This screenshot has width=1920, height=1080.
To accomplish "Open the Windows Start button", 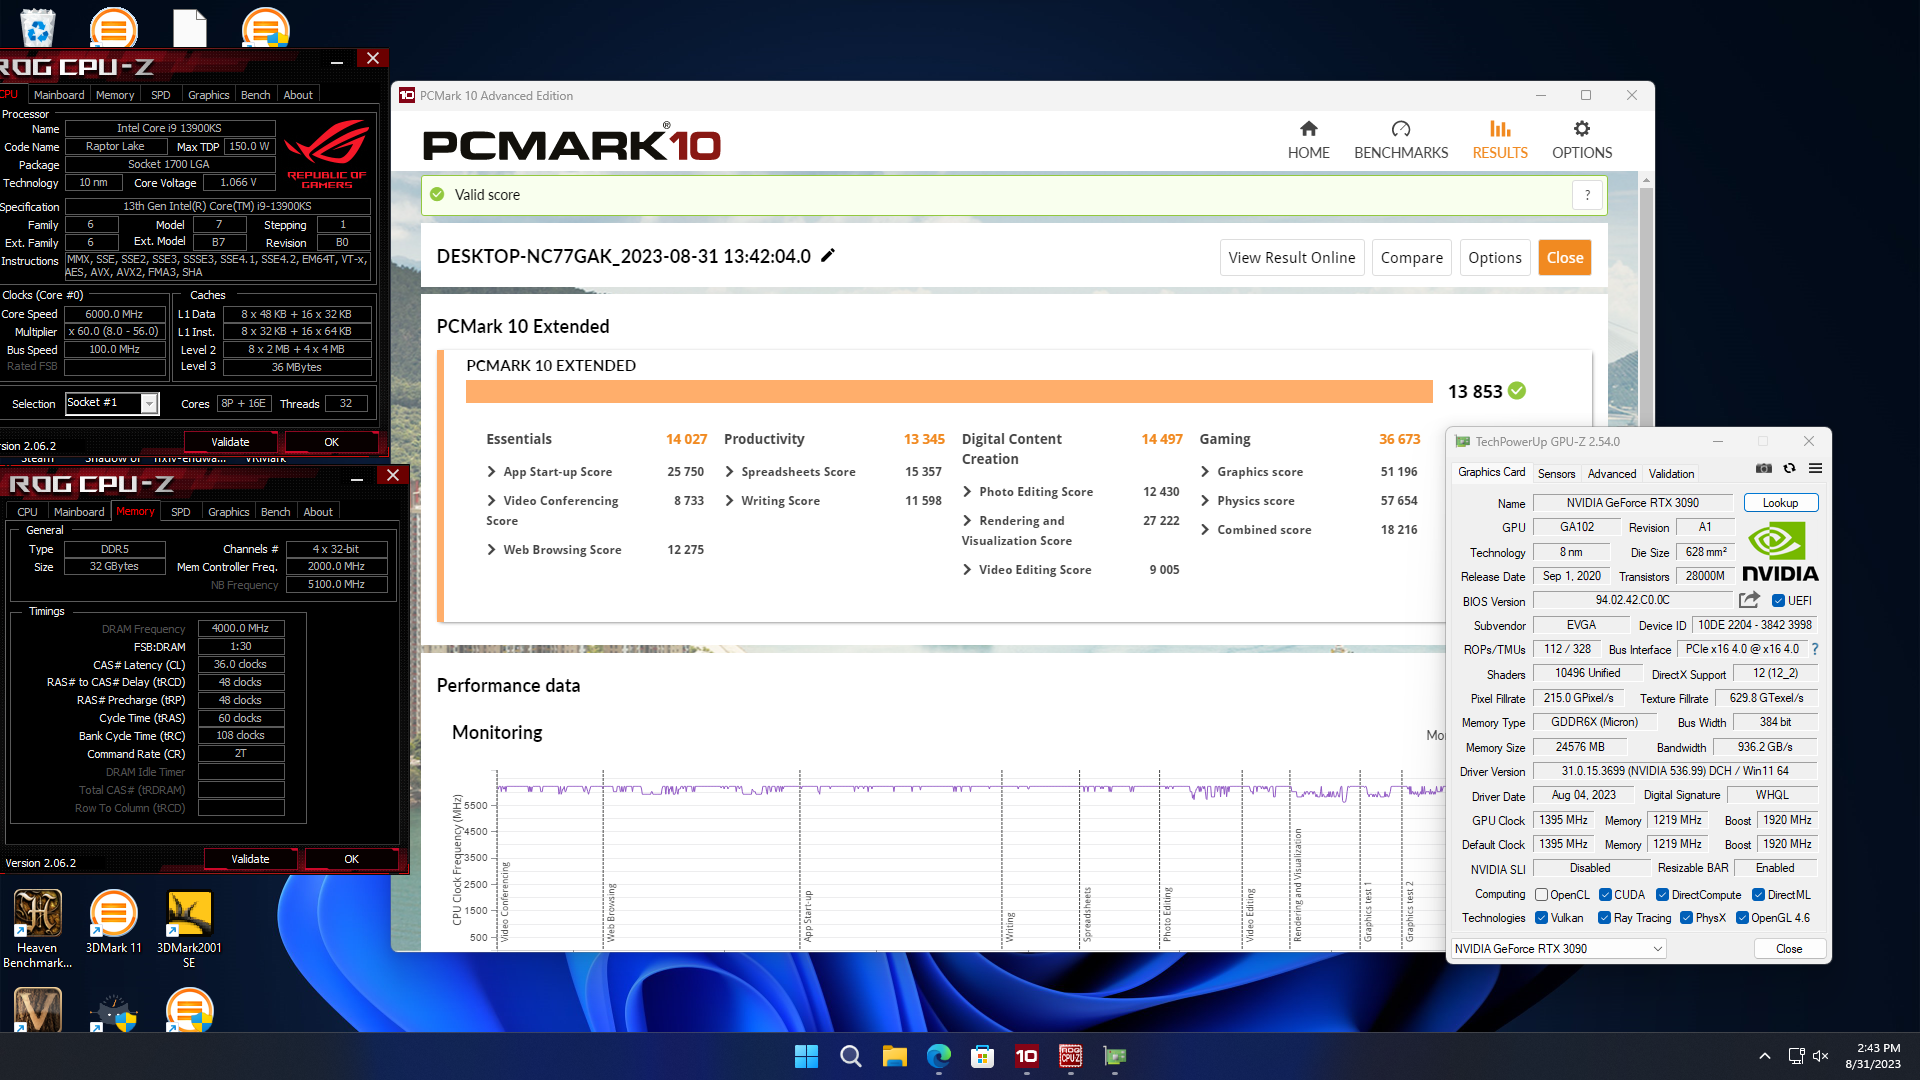I will coord(806,1056).
